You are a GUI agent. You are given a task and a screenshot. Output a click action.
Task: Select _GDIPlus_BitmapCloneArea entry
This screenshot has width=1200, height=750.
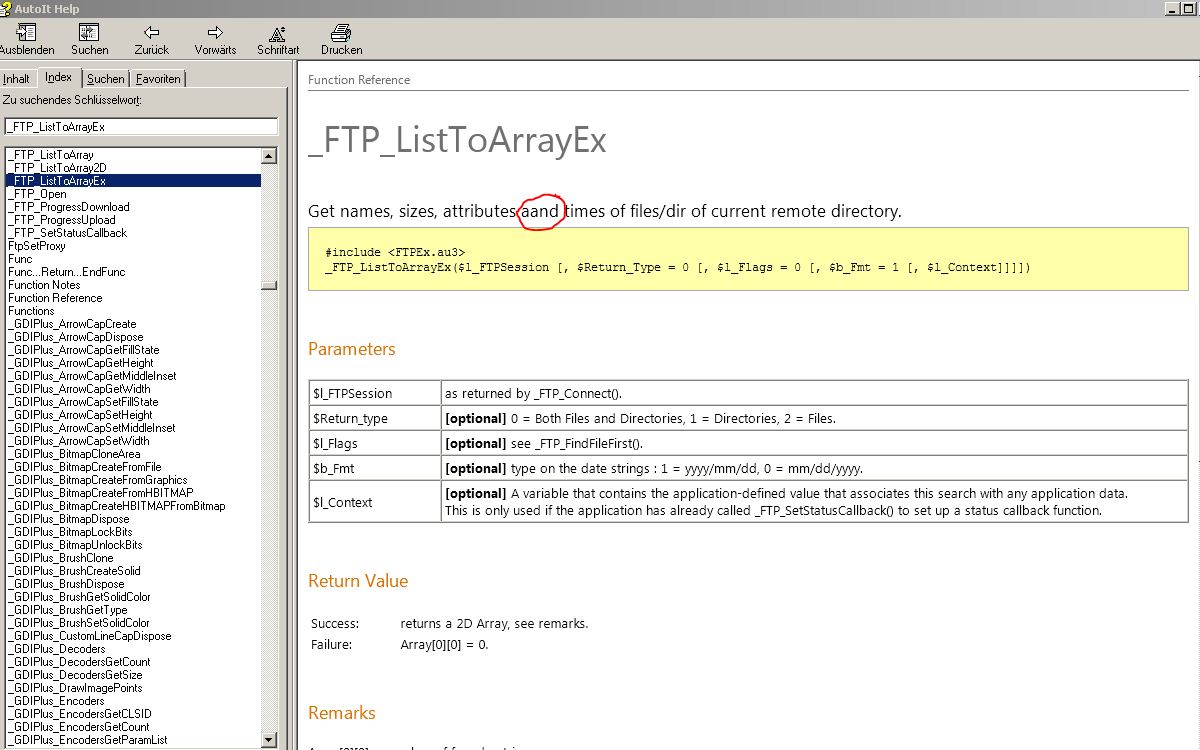(74, 454)
